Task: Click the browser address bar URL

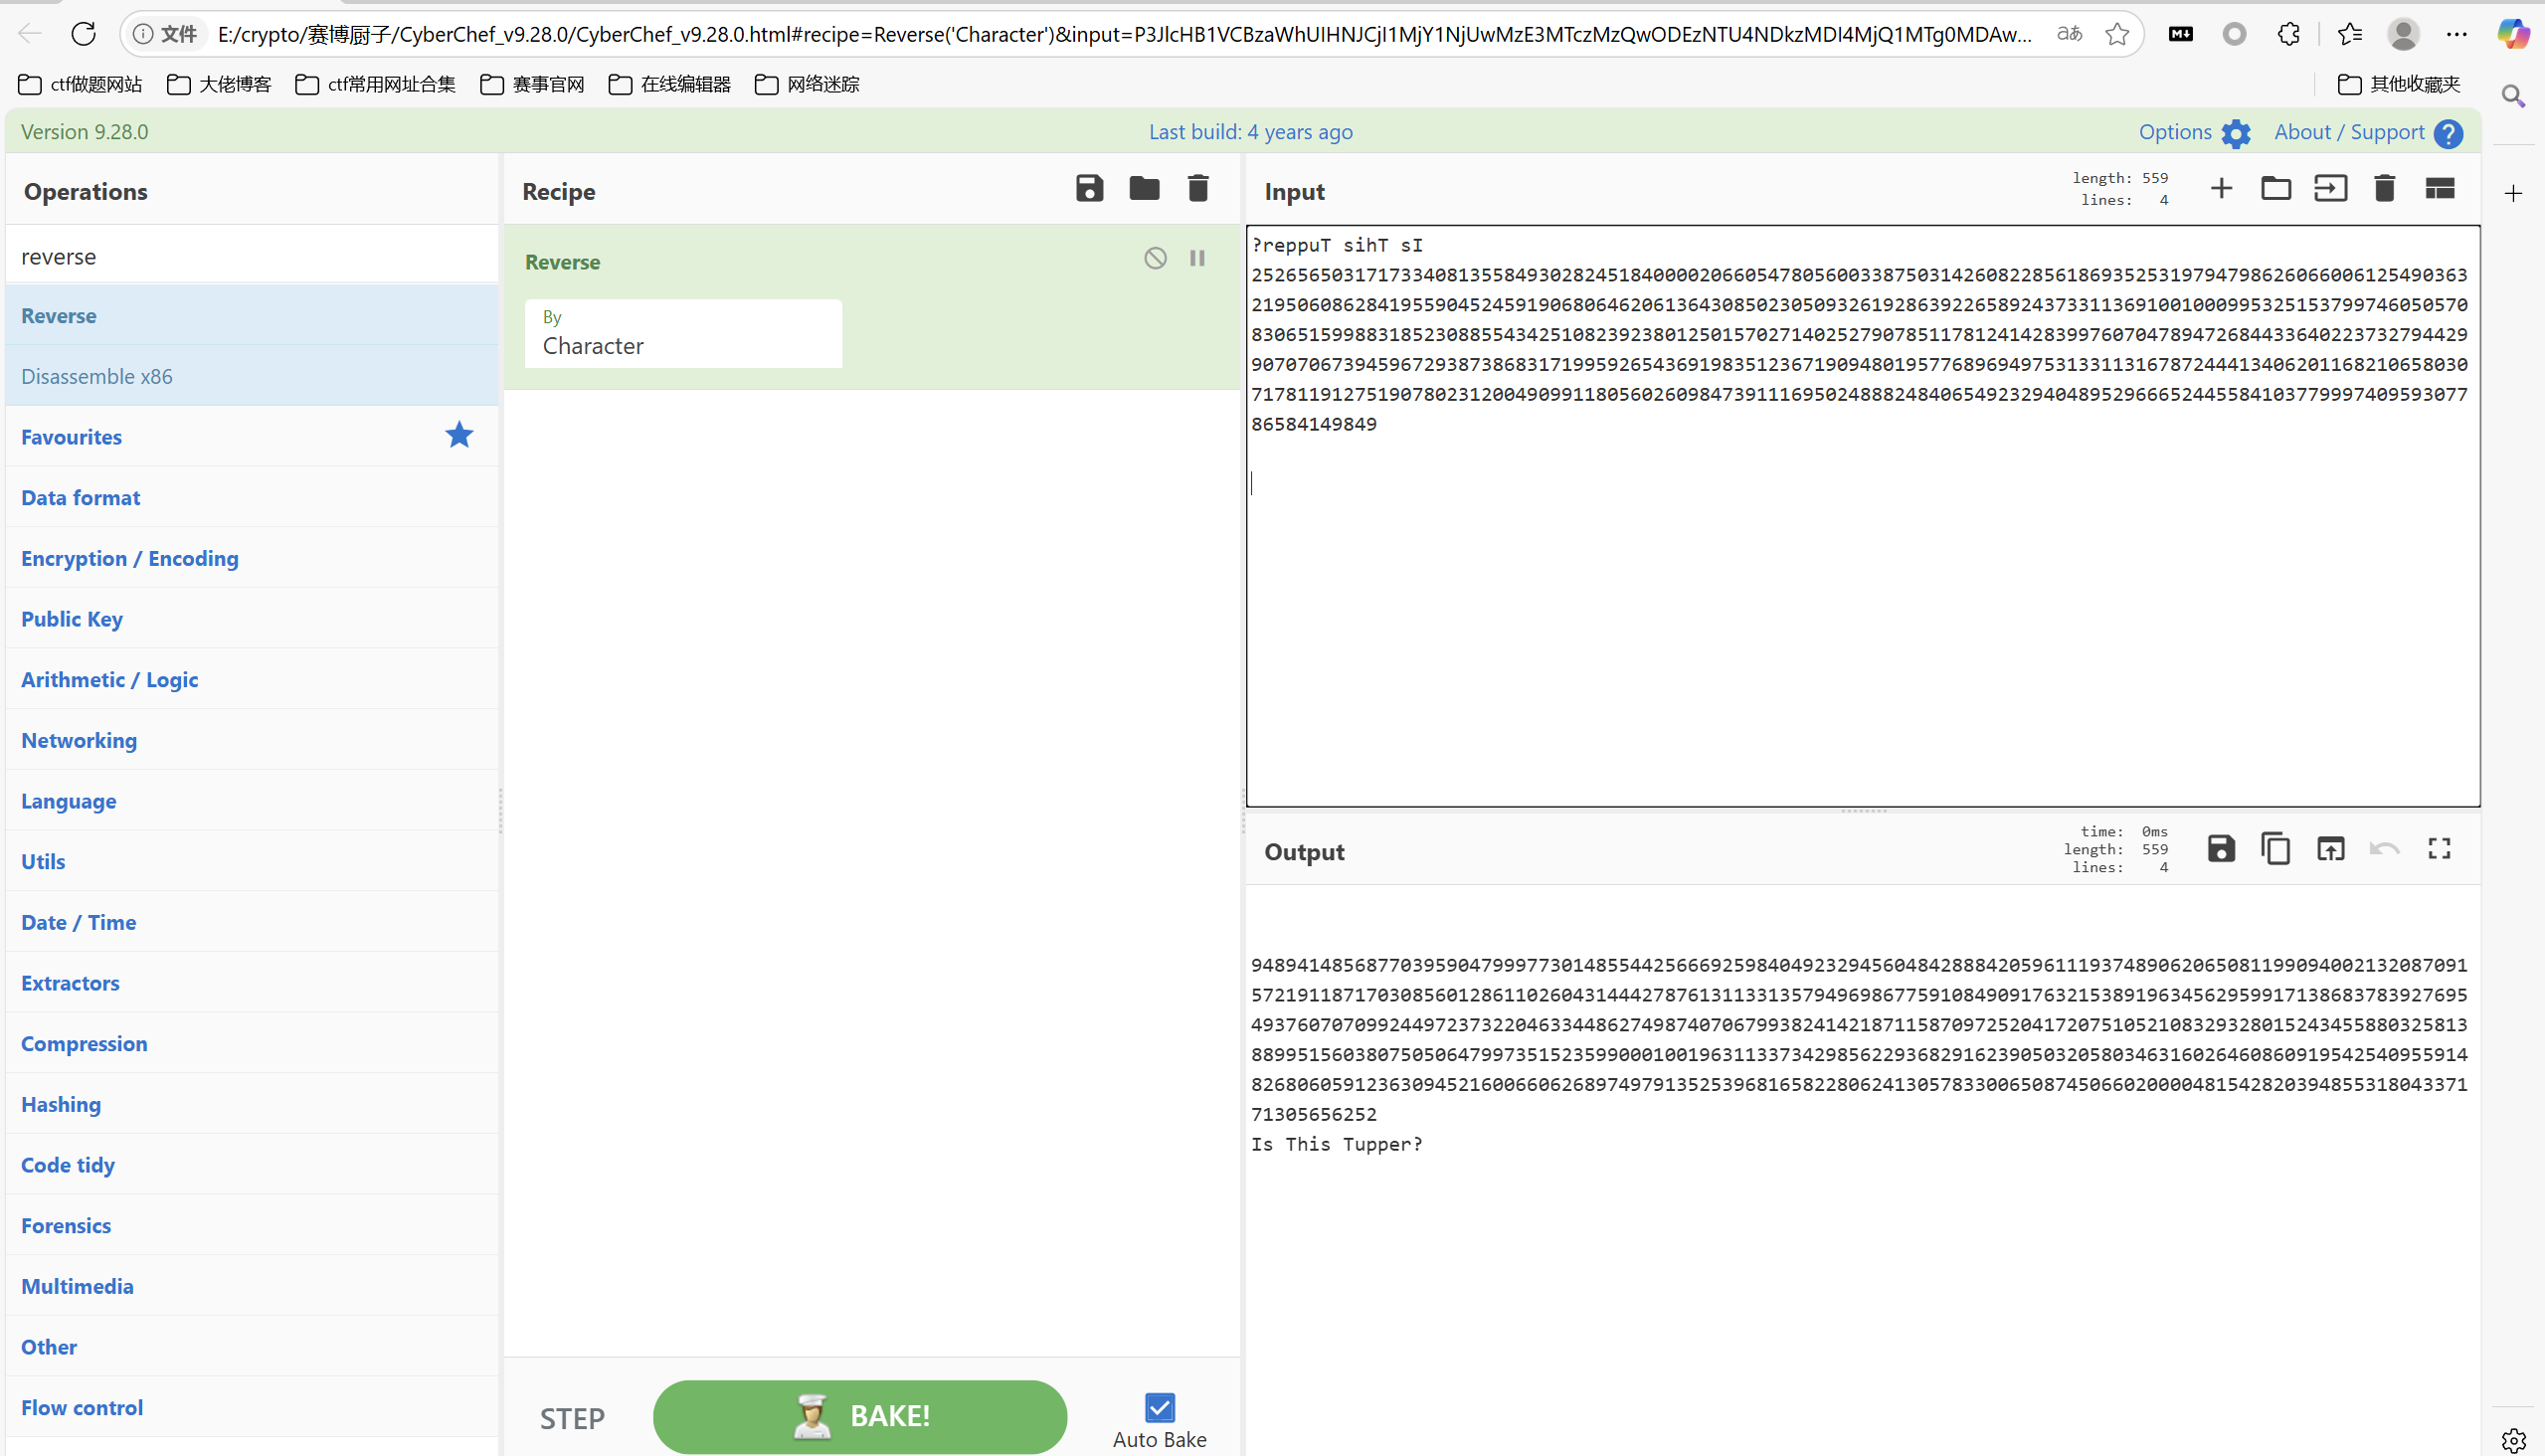Action: [1124, 35]
